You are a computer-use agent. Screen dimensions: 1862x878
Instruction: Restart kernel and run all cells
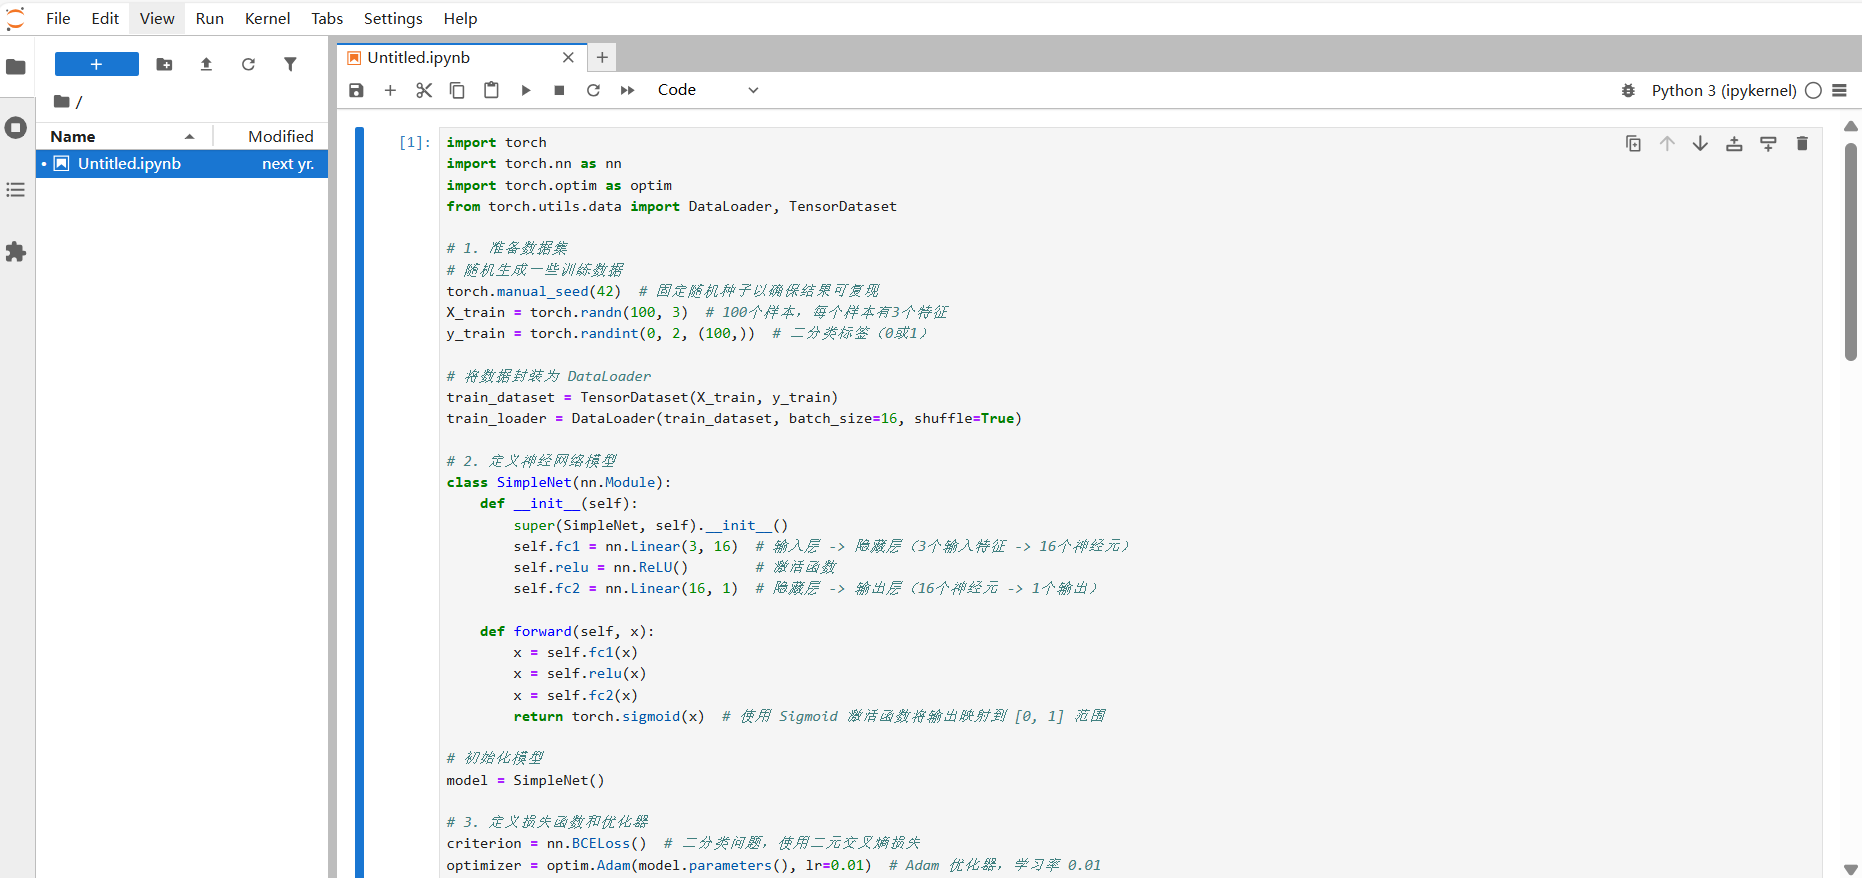pos(627,90)
